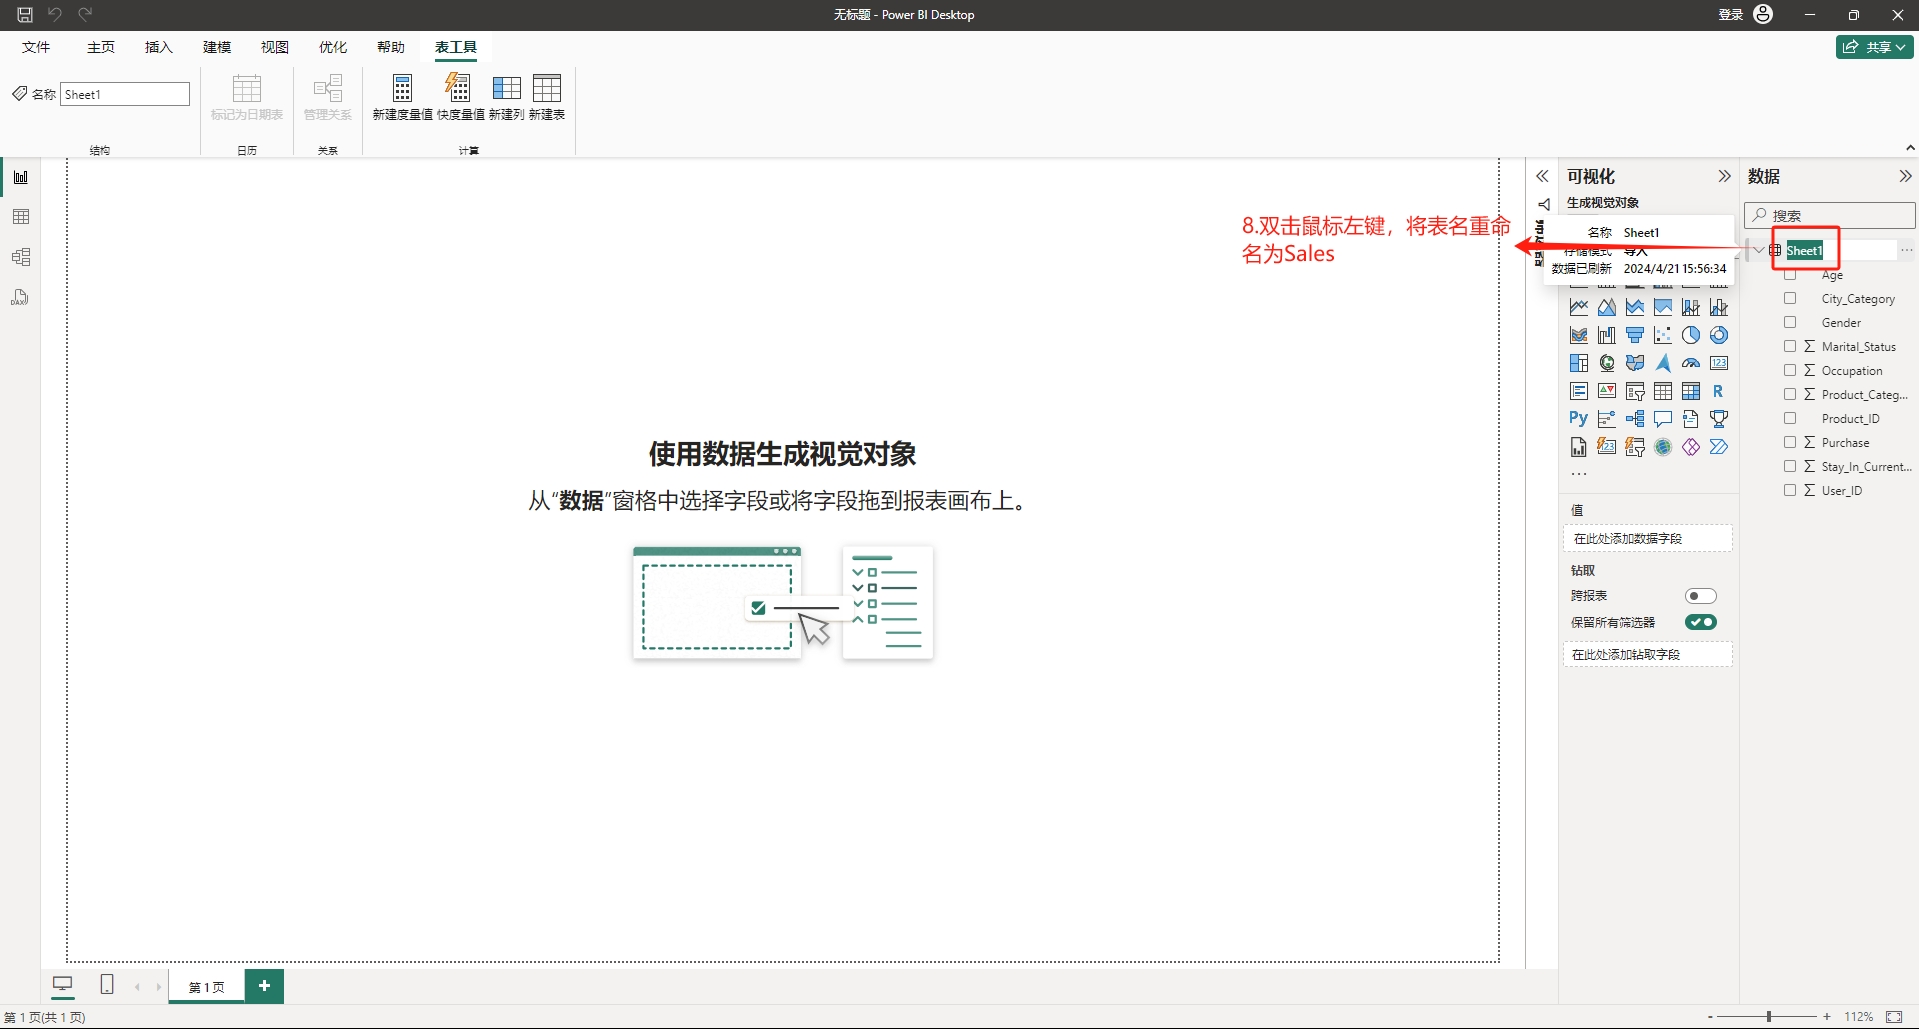Check the Marital_Status field checkbox
1919x1029 pixels.
[1790, 347]
